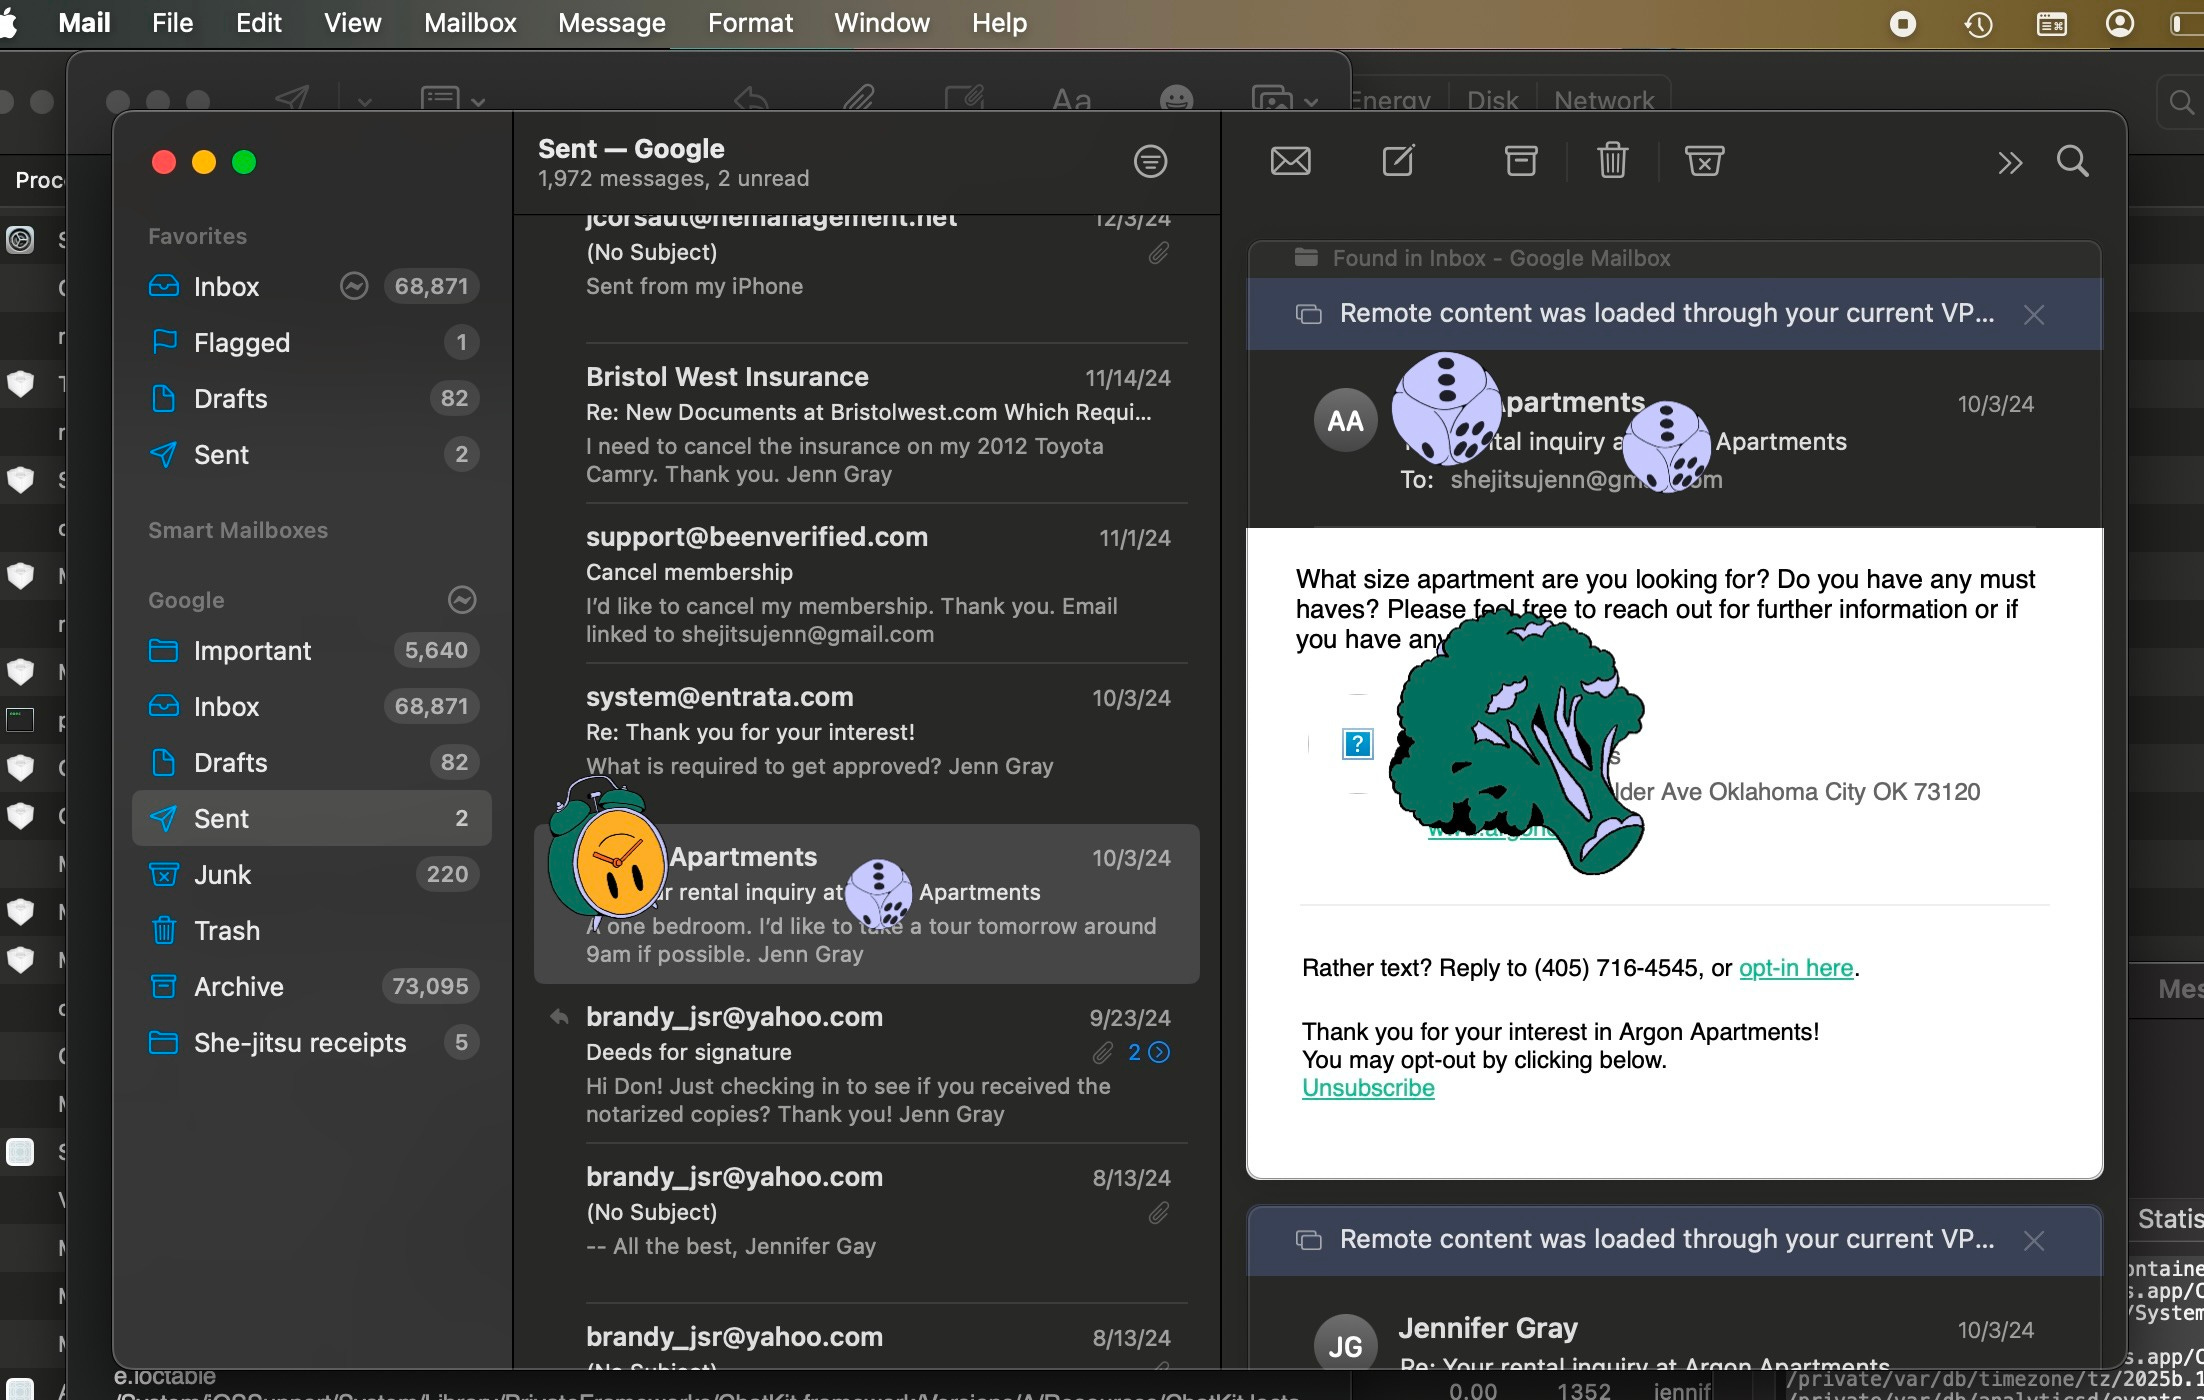Click the Inbox activity indicator in Favorites
This screenshot has height=1400, width=2204.
[x=354, y=287]
